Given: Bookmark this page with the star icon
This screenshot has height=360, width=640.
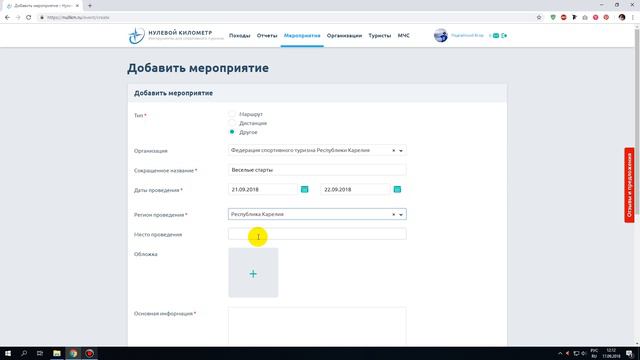Looking at the screenshot, I should (x=539, y=18).
